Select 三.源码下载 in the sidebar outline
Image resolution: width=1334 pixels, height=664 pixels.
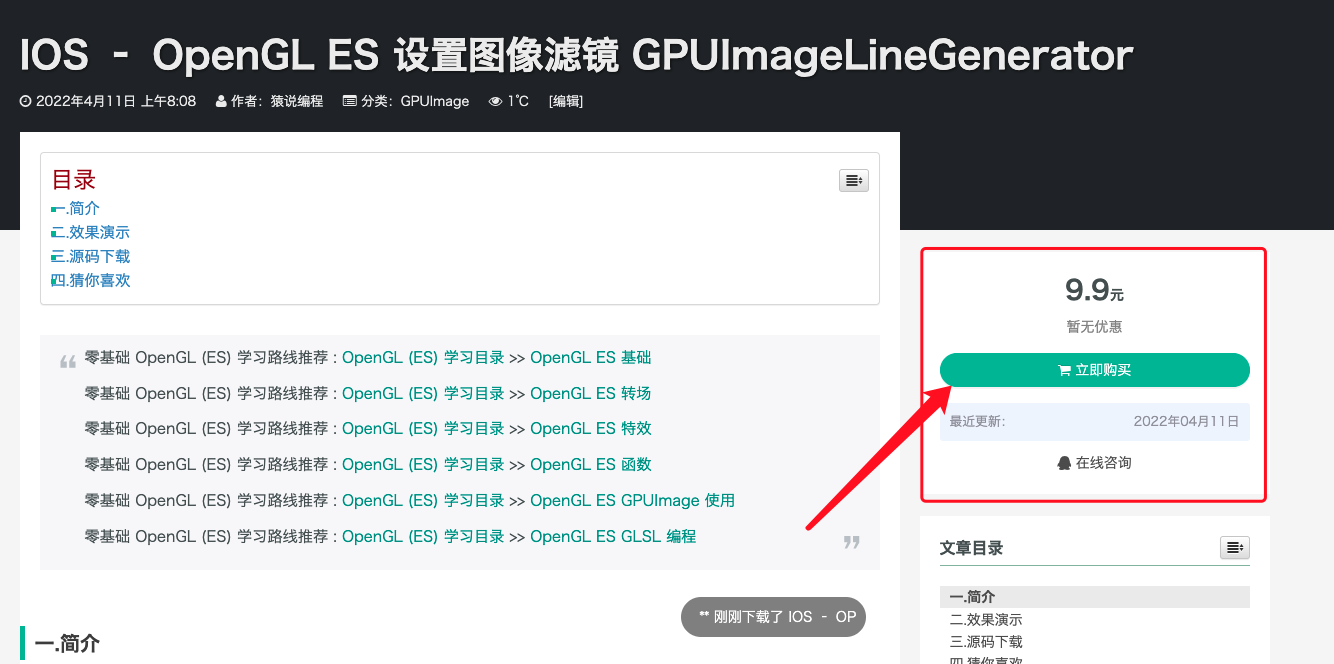point(985,641)
